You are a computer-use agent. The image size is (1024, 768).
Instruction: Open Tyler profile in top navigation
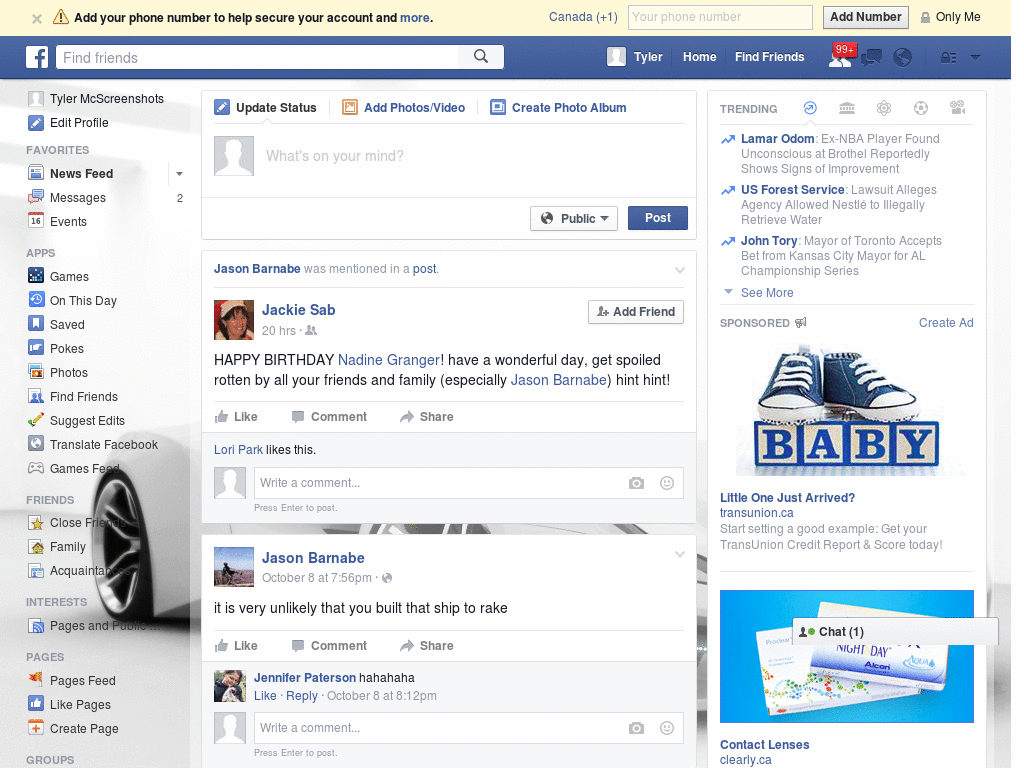(635, 57)
